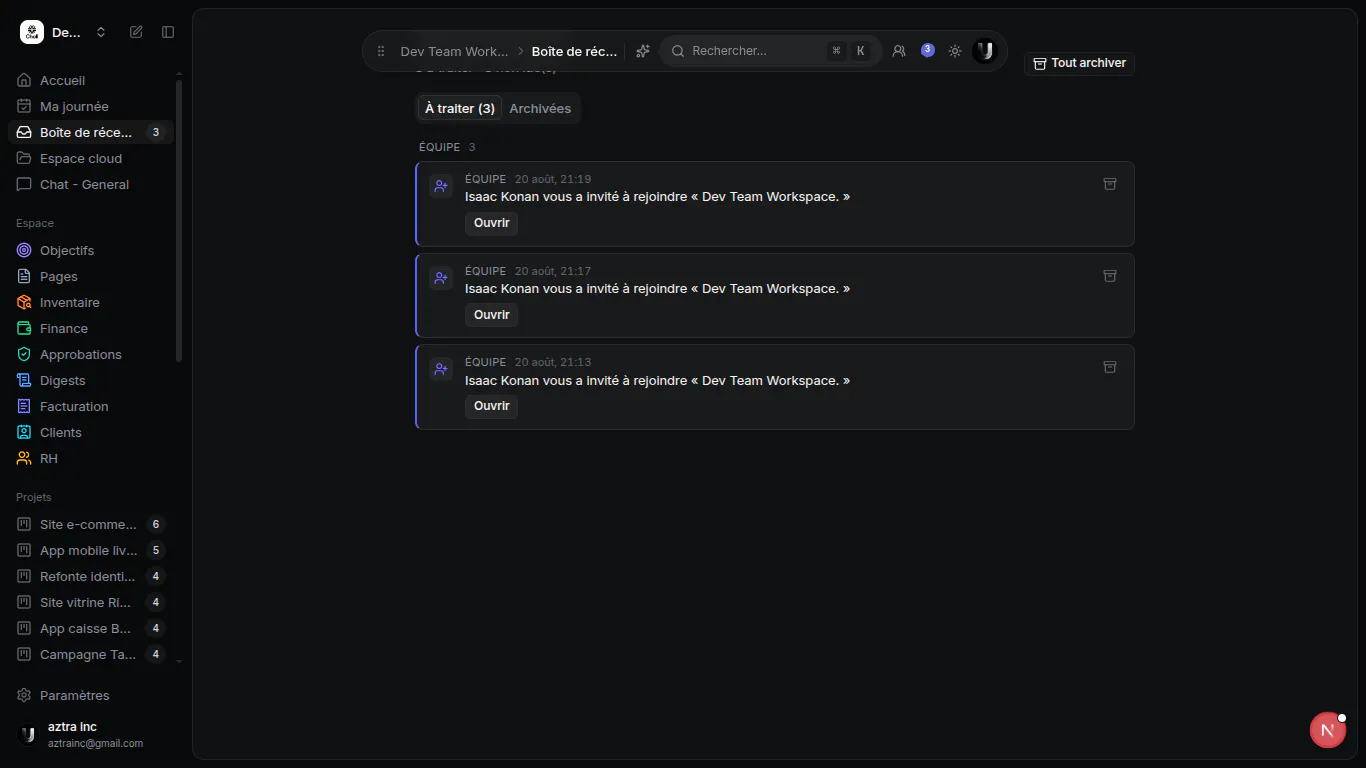Viewport: 1366px width, 768px height.
Task: Click the Pages document icon
Action: point(24,276)
